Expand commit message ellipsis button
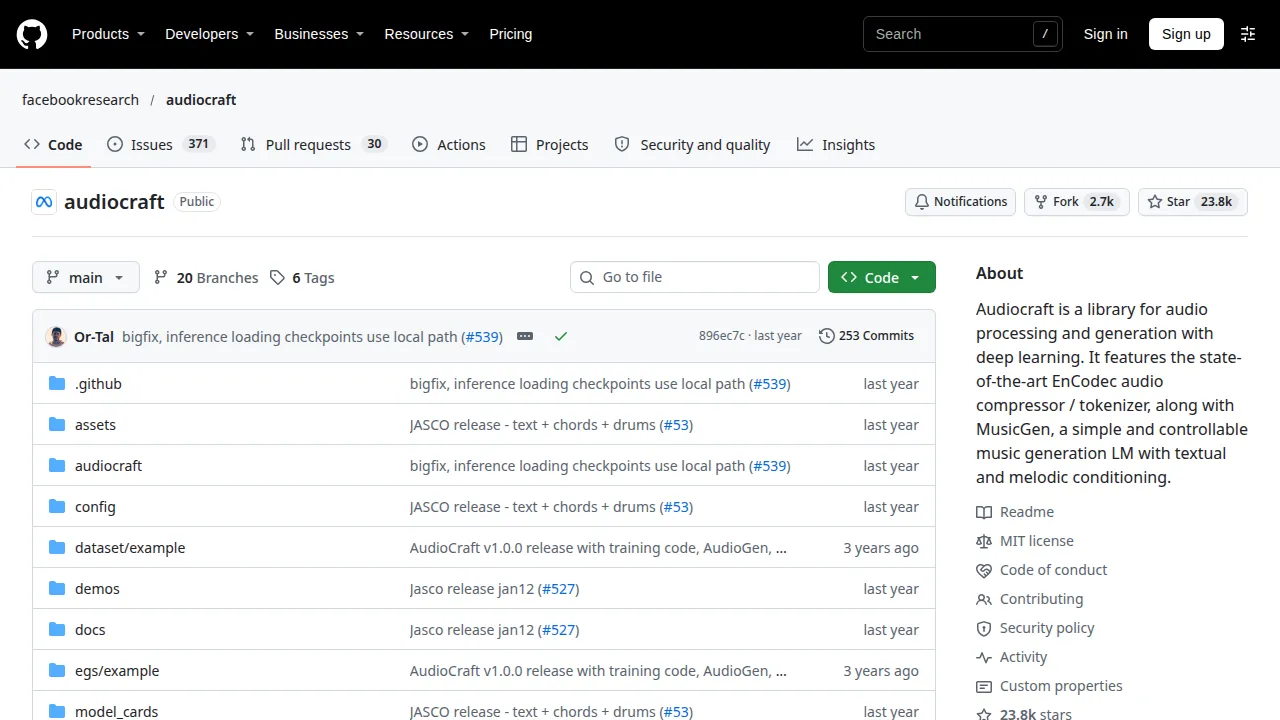 pos(525,336)
